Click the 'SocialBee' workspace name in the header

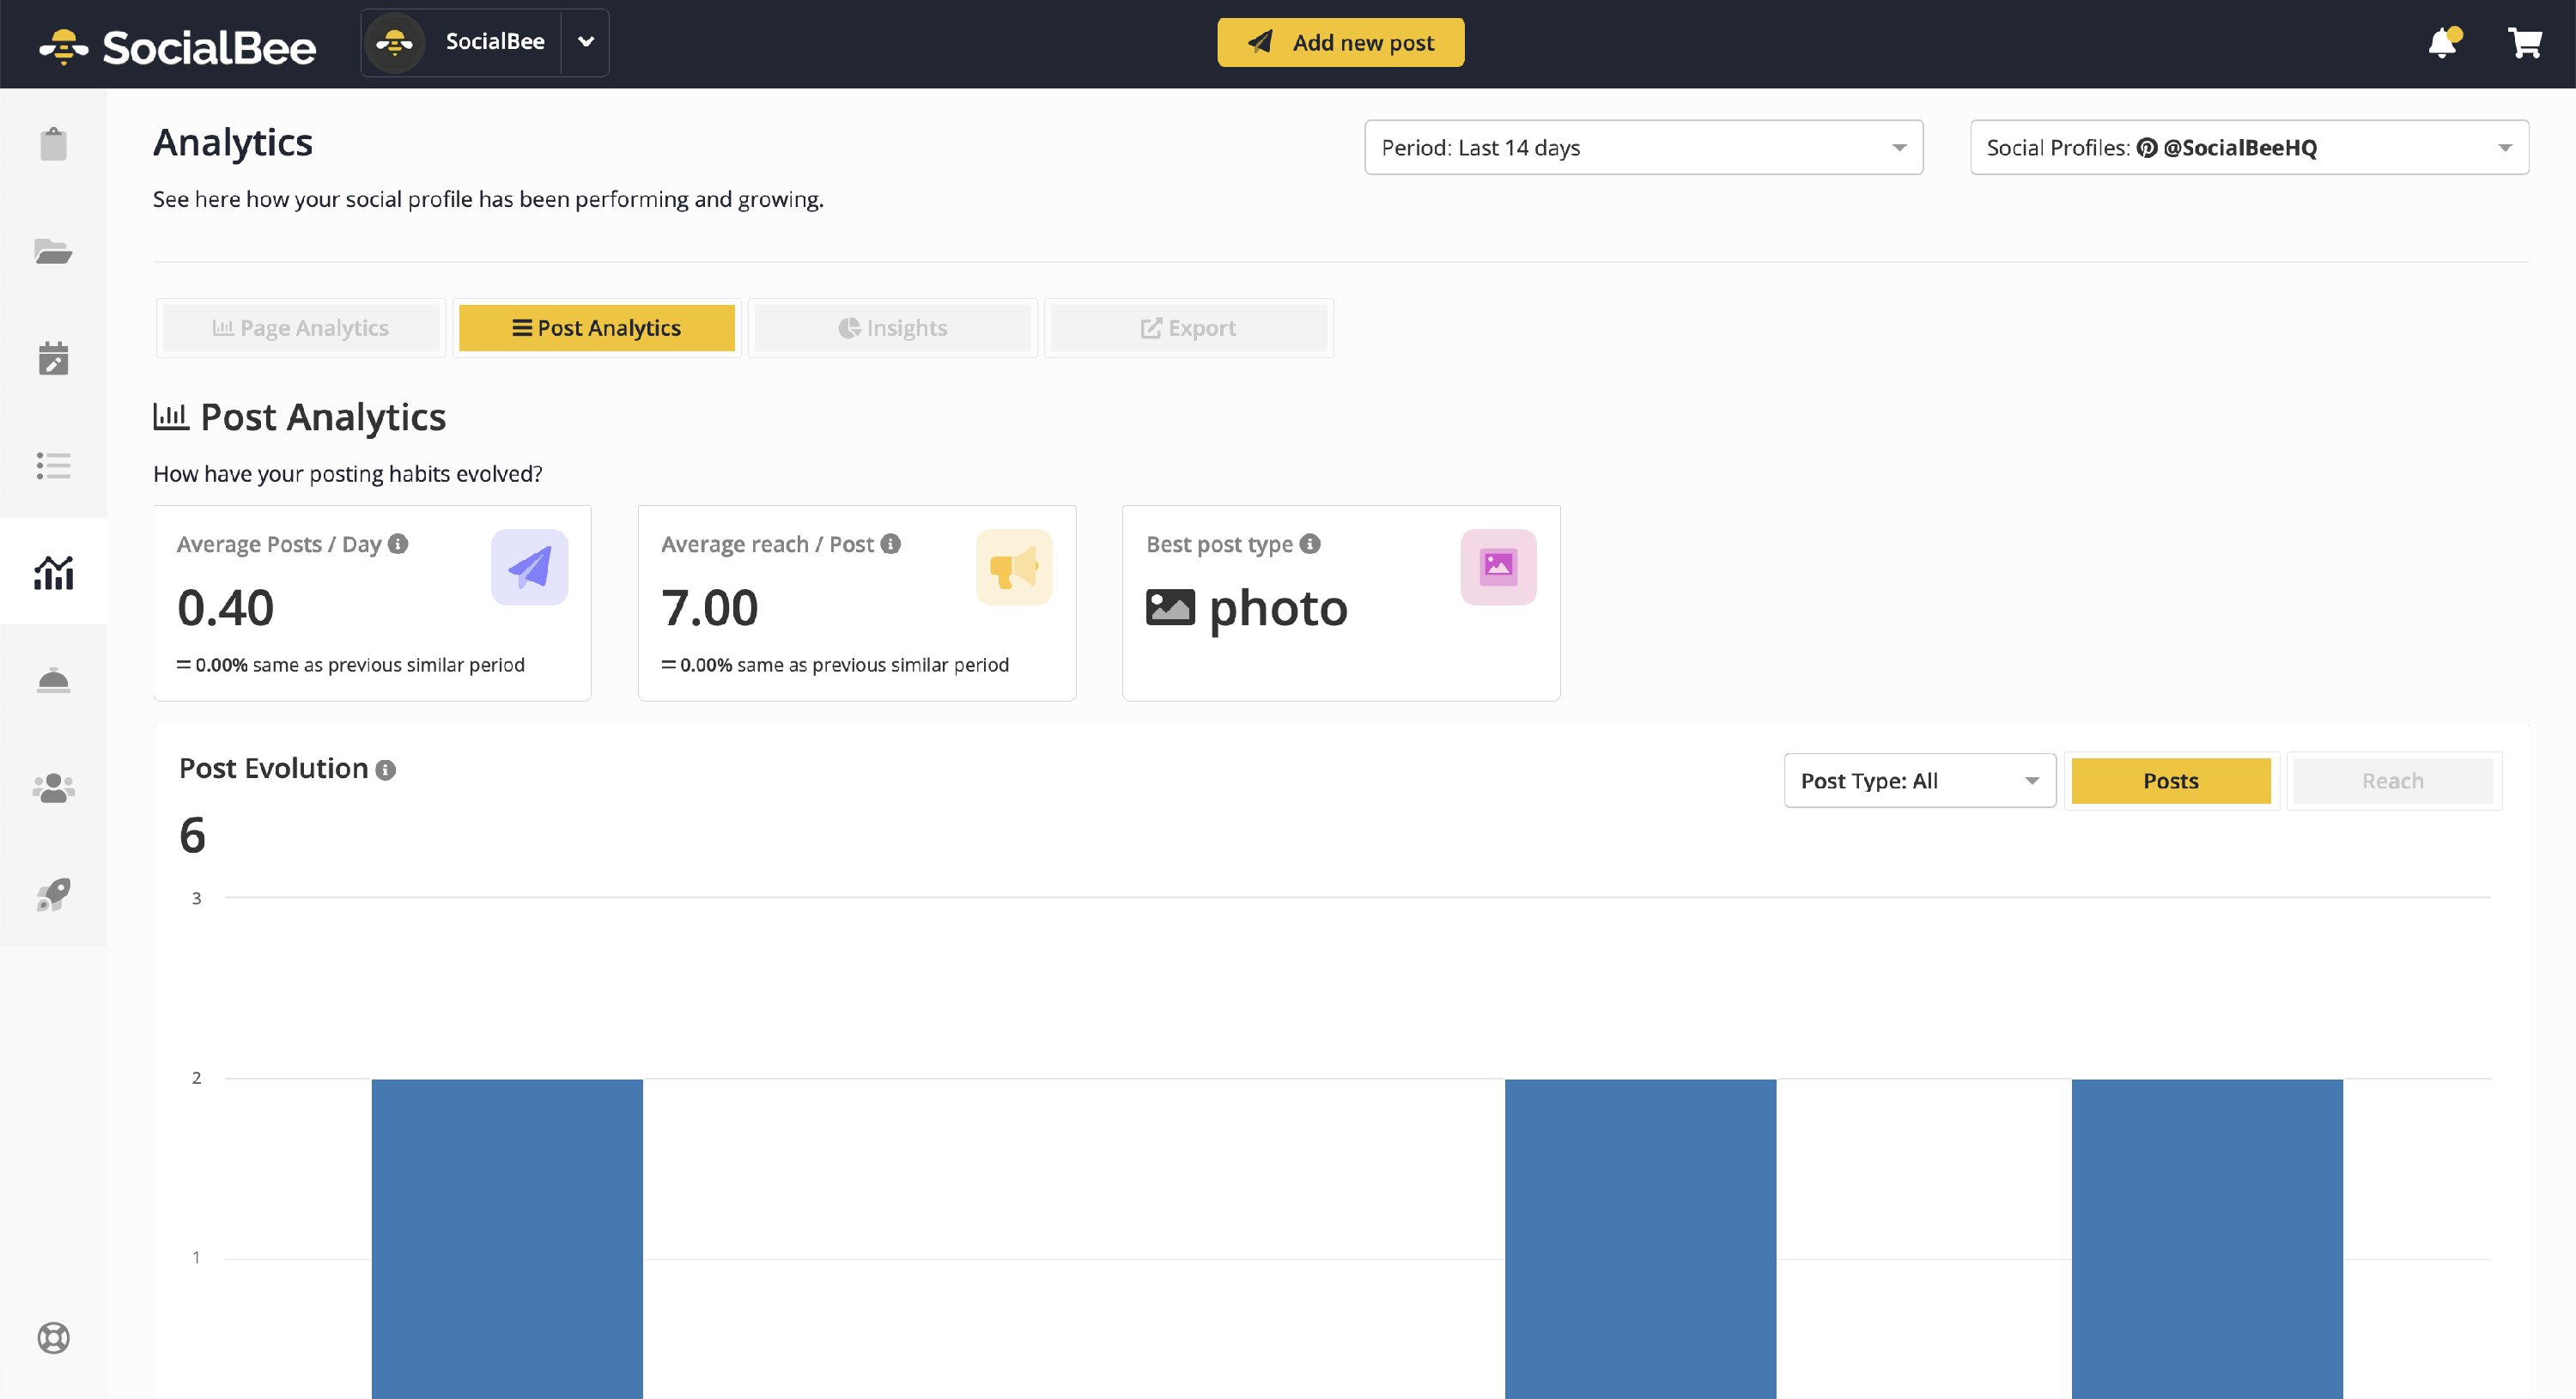[495, 41]
